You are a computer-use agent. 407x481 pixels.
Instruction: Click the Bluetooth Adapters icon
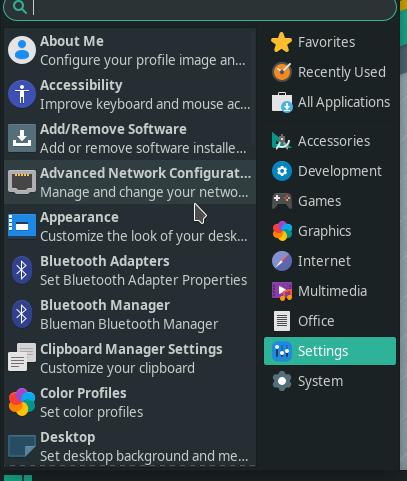click(22, 270)
